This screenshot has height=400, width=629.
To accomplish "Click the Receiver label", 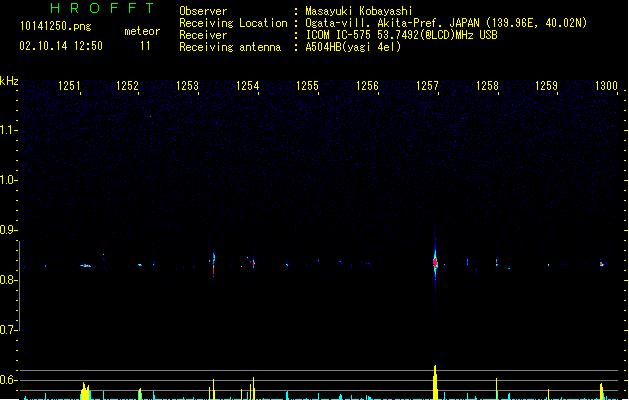I will coord(203,35).
